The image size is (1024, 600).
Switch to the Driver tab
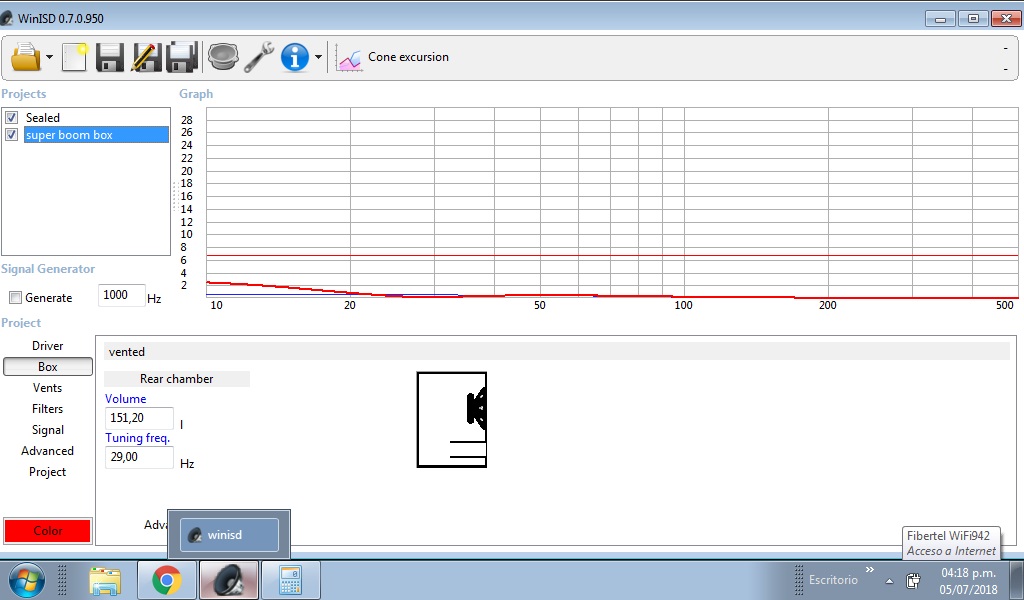48,346
